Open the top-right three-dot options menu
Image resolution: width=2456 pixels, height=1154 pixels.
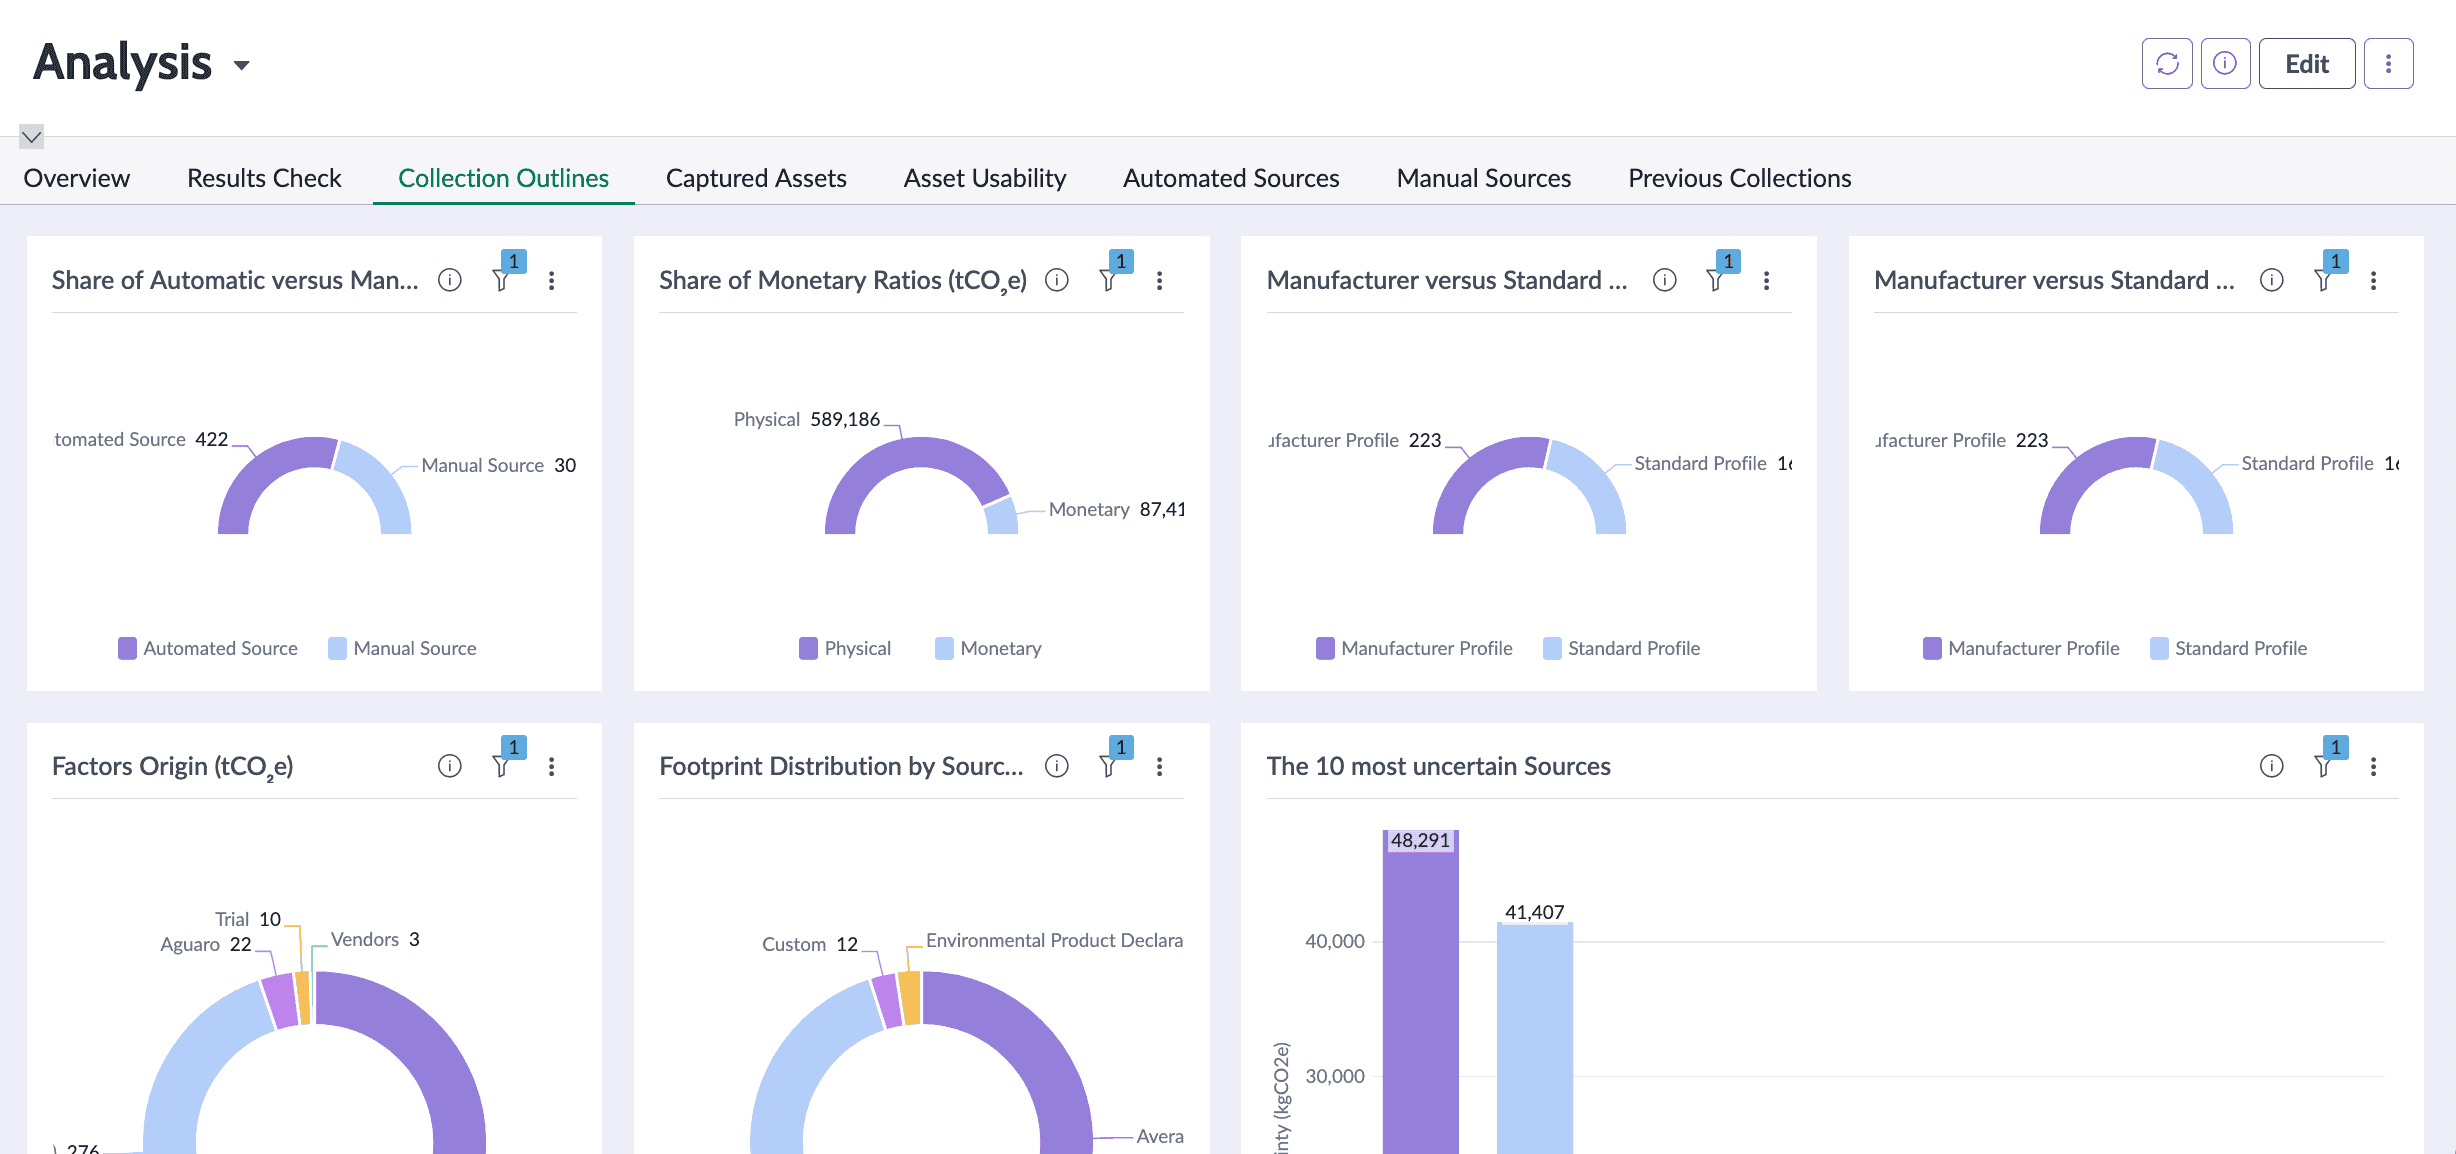2389,63
